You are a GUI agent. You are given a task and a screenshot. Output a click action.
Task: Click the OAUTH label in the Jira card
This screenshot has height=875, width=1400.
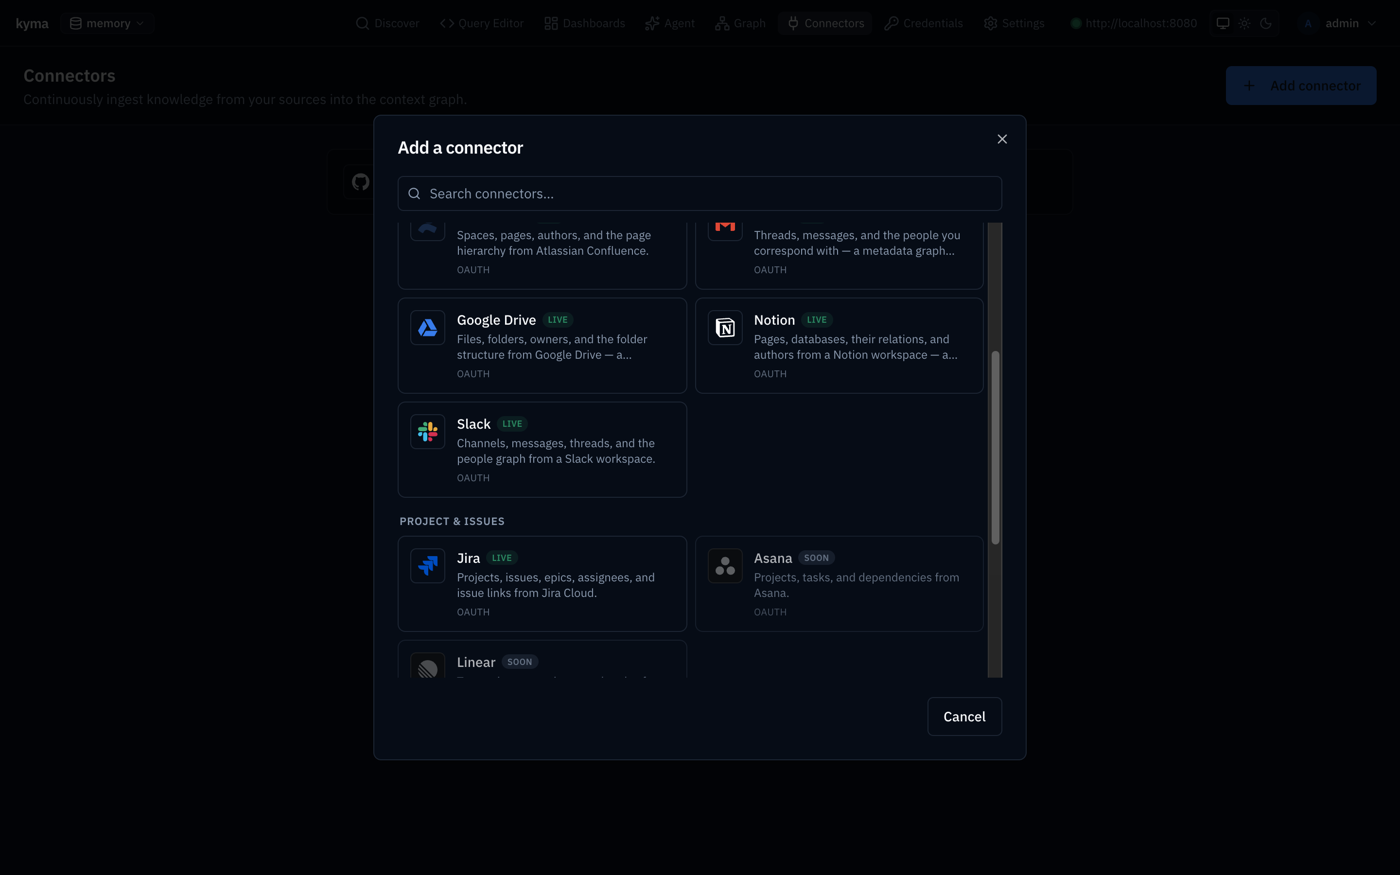point(473,612)
